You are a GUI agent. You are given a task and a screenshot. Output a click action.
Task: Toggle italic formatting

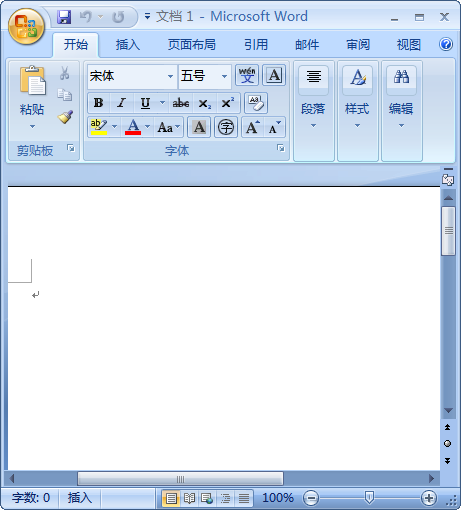point(121,103)
